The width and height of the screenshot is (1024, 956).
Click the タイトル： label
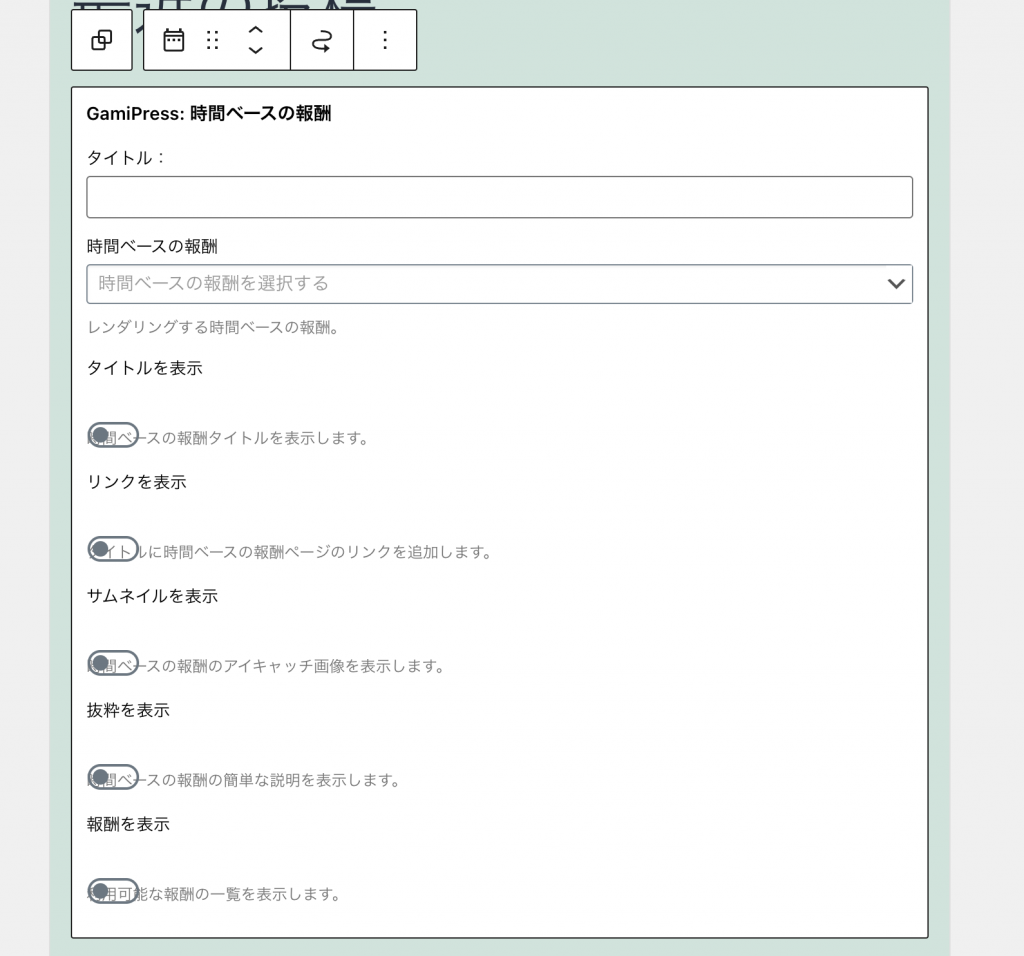coord(126,158)
